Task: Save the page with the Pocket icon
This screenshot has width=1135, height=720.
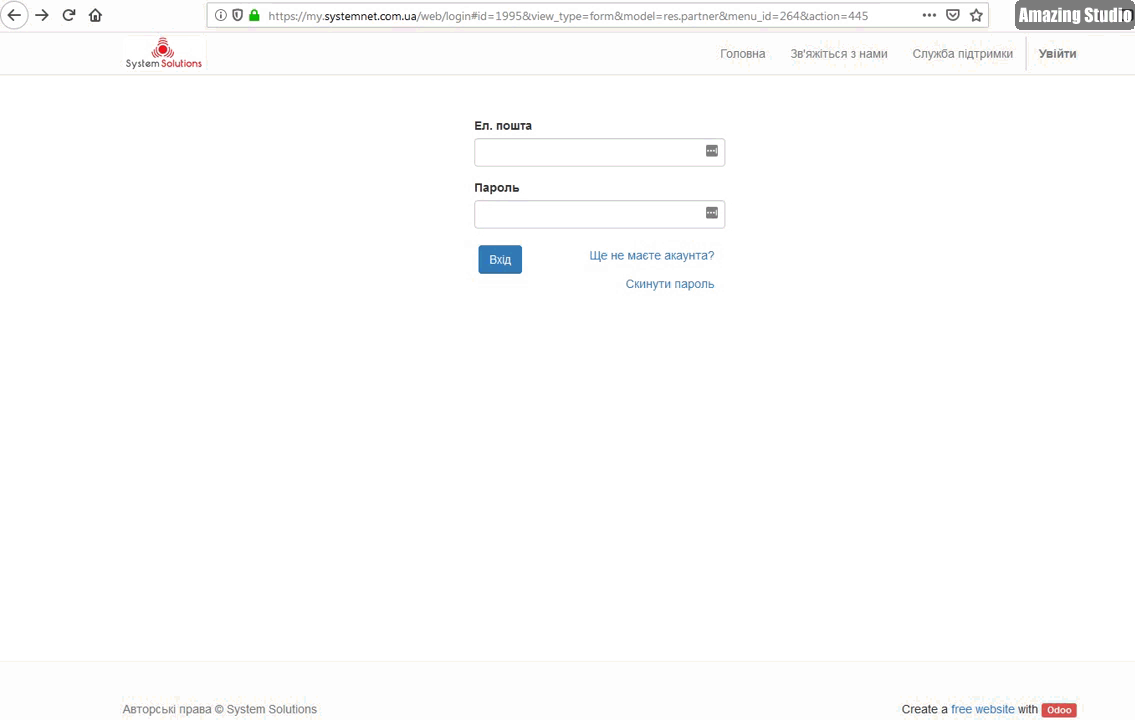Action: click(952, 15)
